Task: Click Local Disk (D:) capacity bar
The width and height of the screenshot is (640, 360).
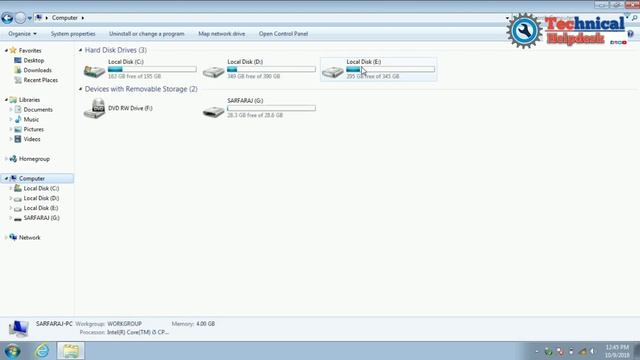Action: click(x=271, y=69)
